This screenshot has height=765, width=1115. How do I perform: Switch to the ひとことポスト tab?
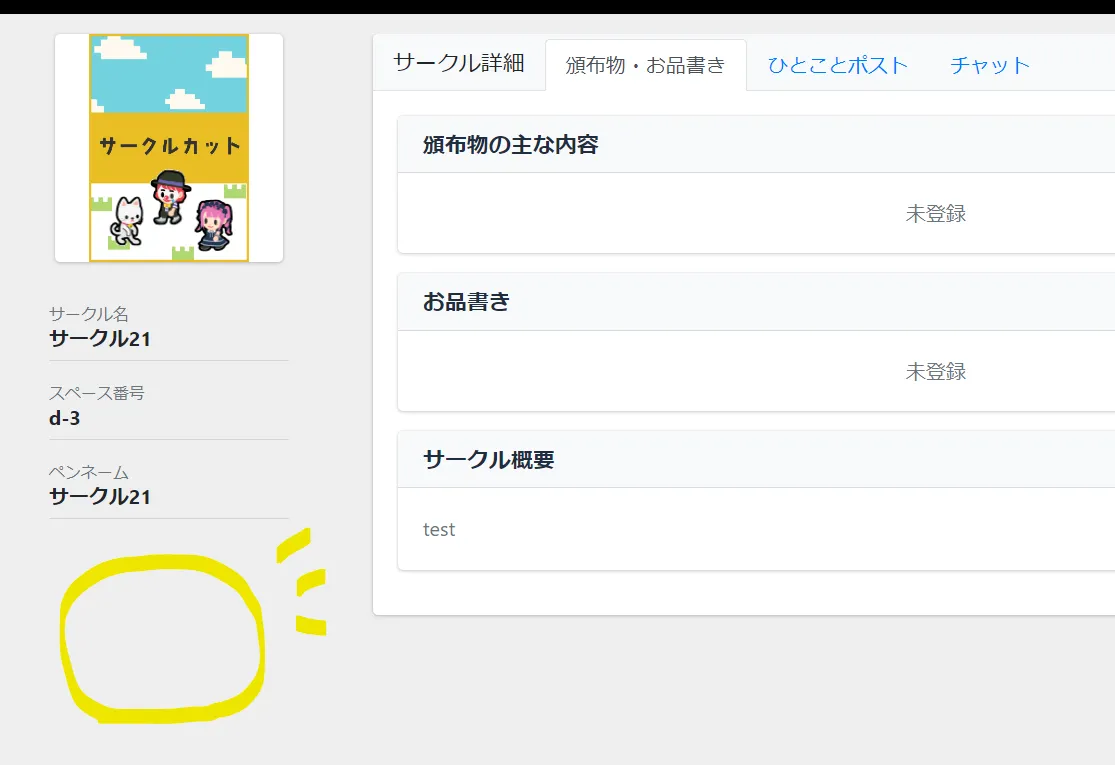(x=837, y=66)
